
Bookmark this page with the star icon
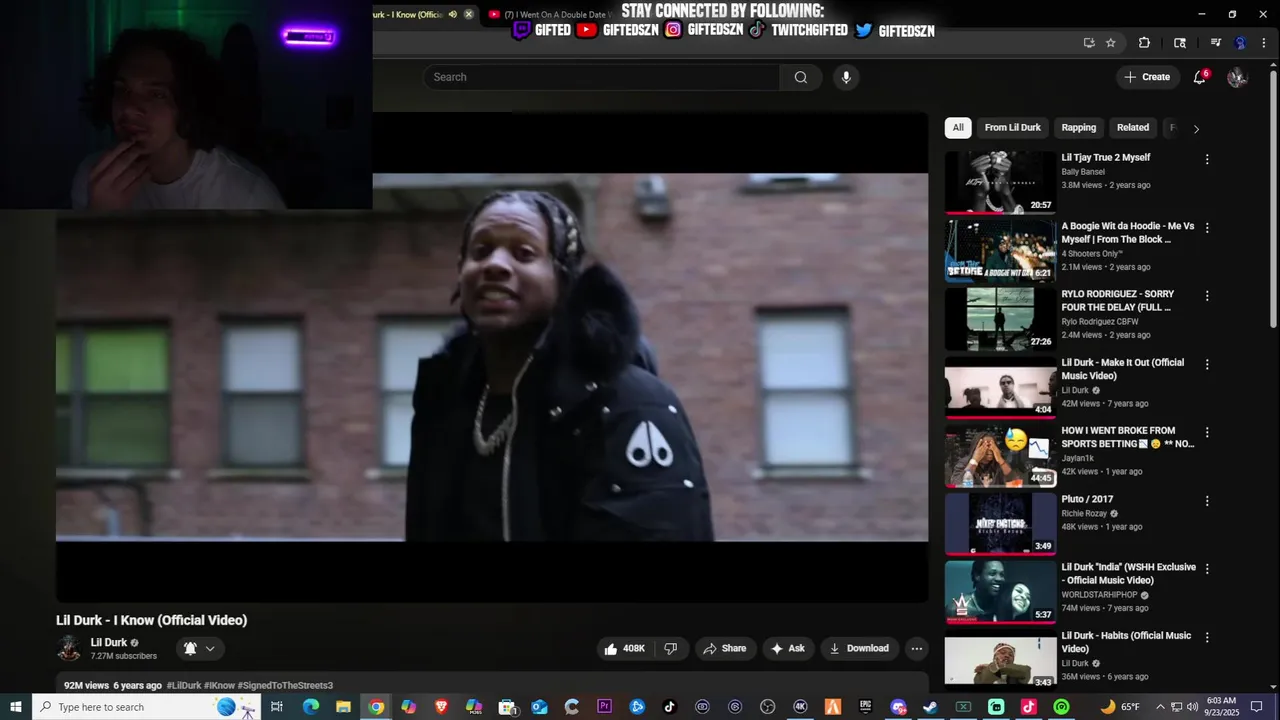(x=1110, y=43)
